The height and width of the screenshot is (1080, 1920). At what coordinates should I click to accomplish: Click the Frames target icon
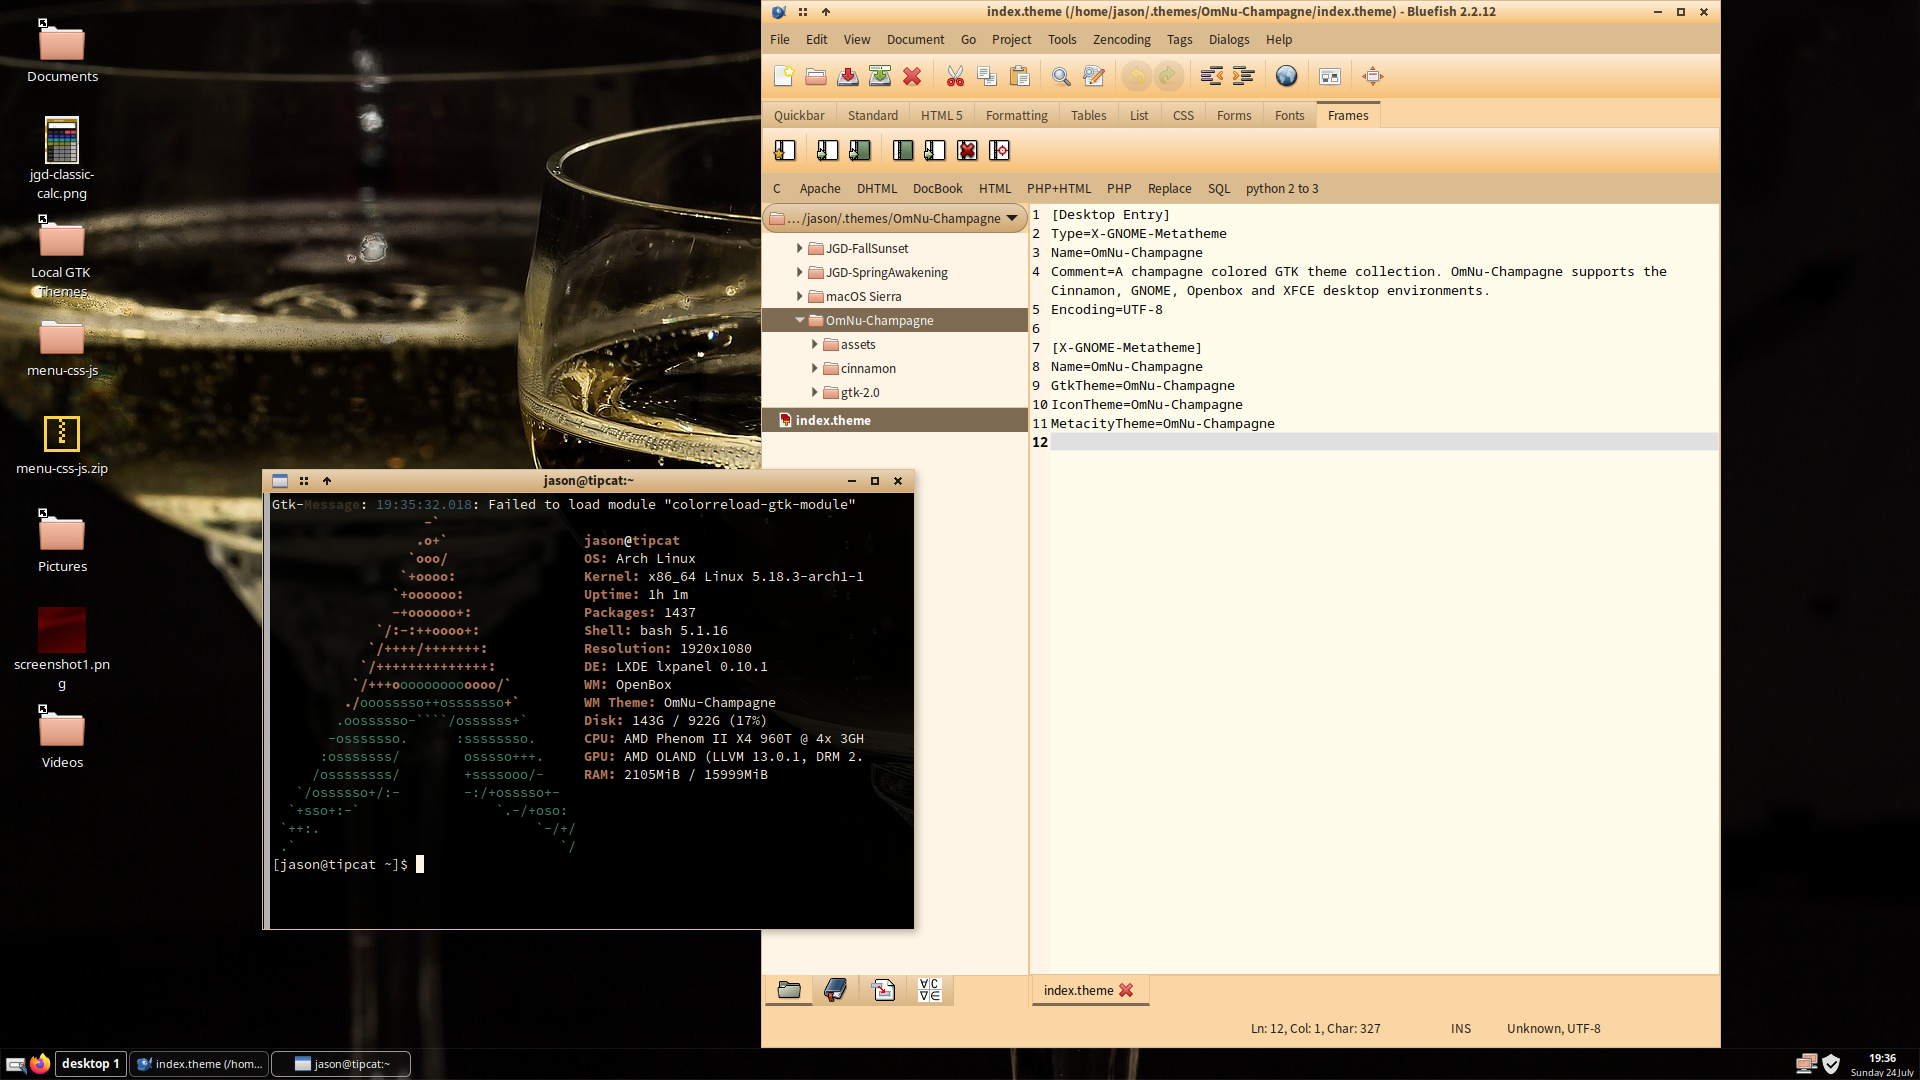tap(999, 151)
